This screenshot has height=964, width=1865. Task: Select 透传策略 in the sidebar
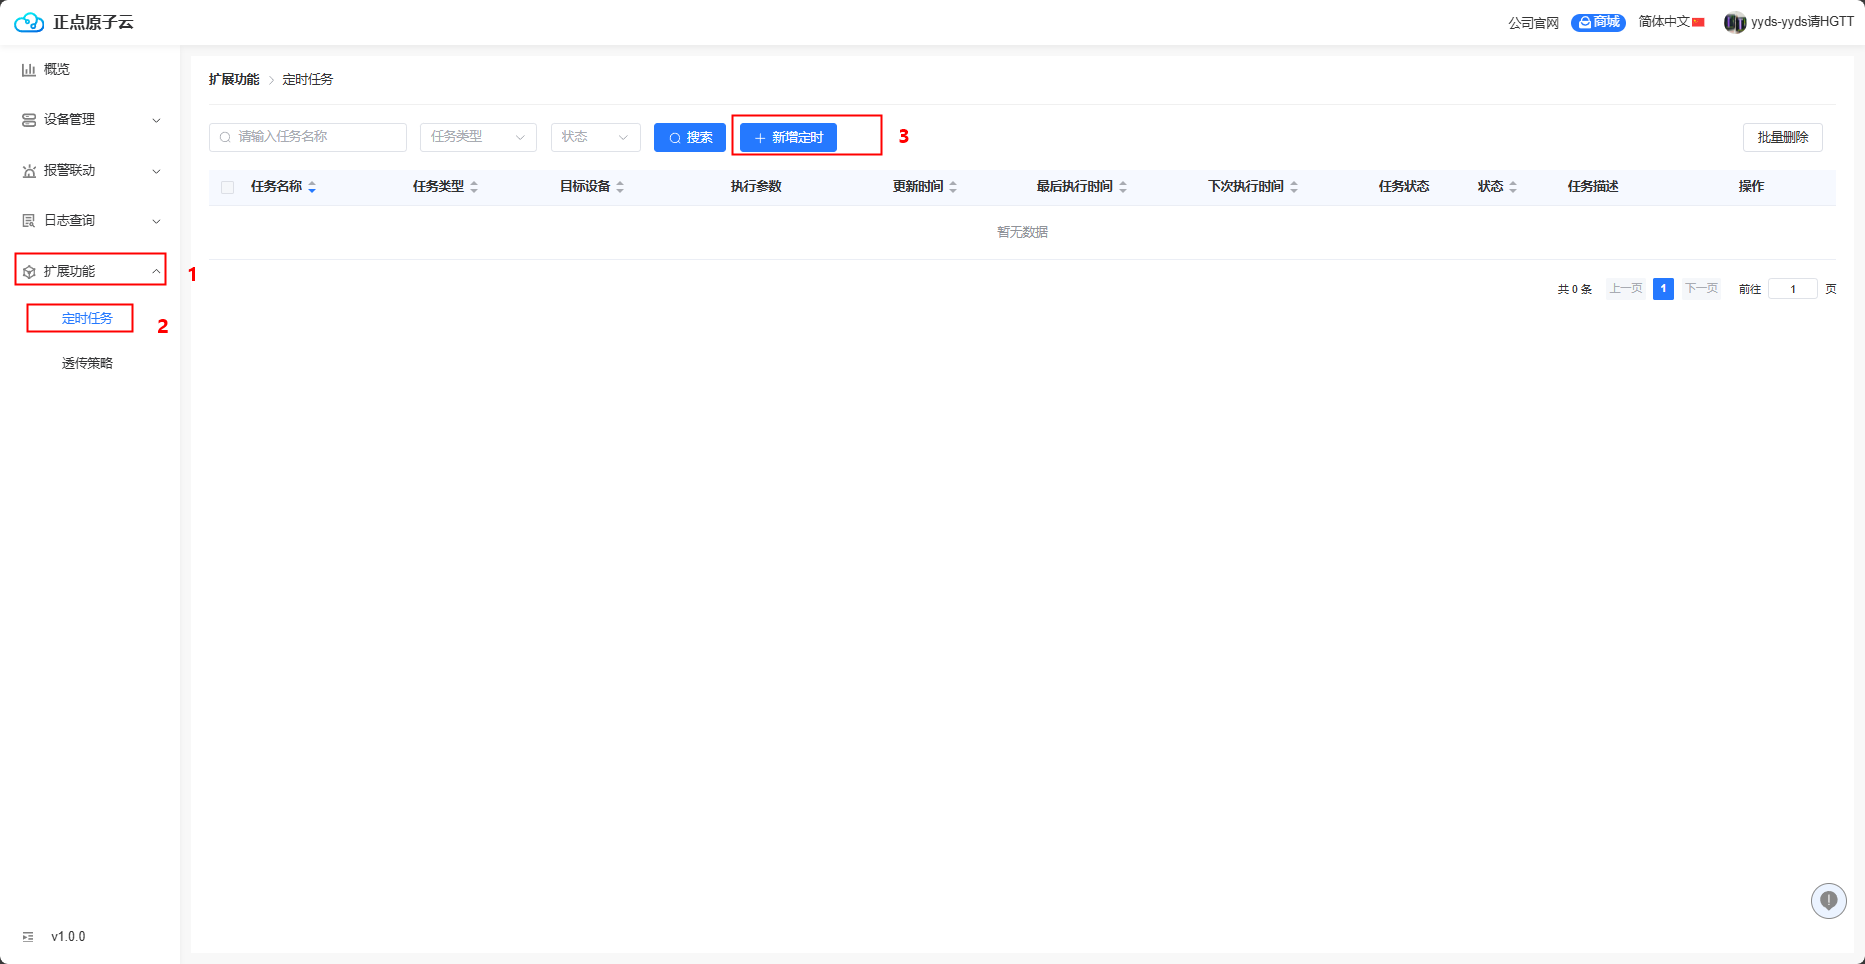(x=87, y=363)
